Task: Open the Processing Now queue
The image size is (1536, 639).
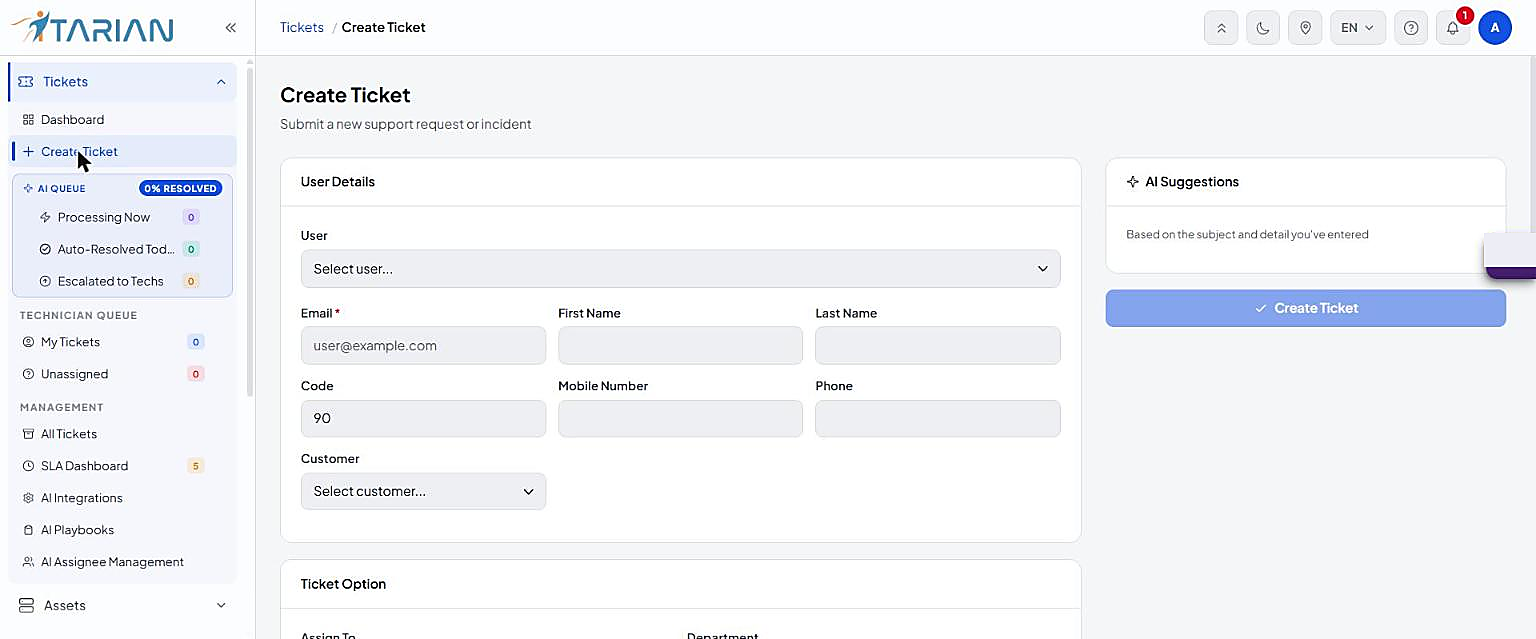Action: [122, 217]
